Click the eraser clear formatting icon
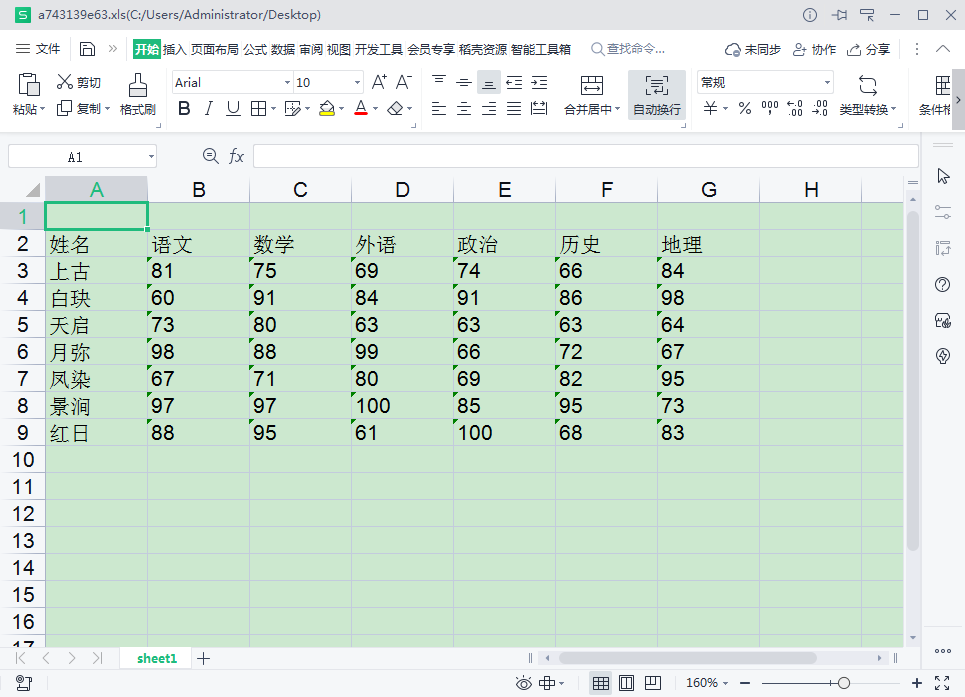Image resolution: width=965 pixels, height=697 pixels. [x=395, y=109]
